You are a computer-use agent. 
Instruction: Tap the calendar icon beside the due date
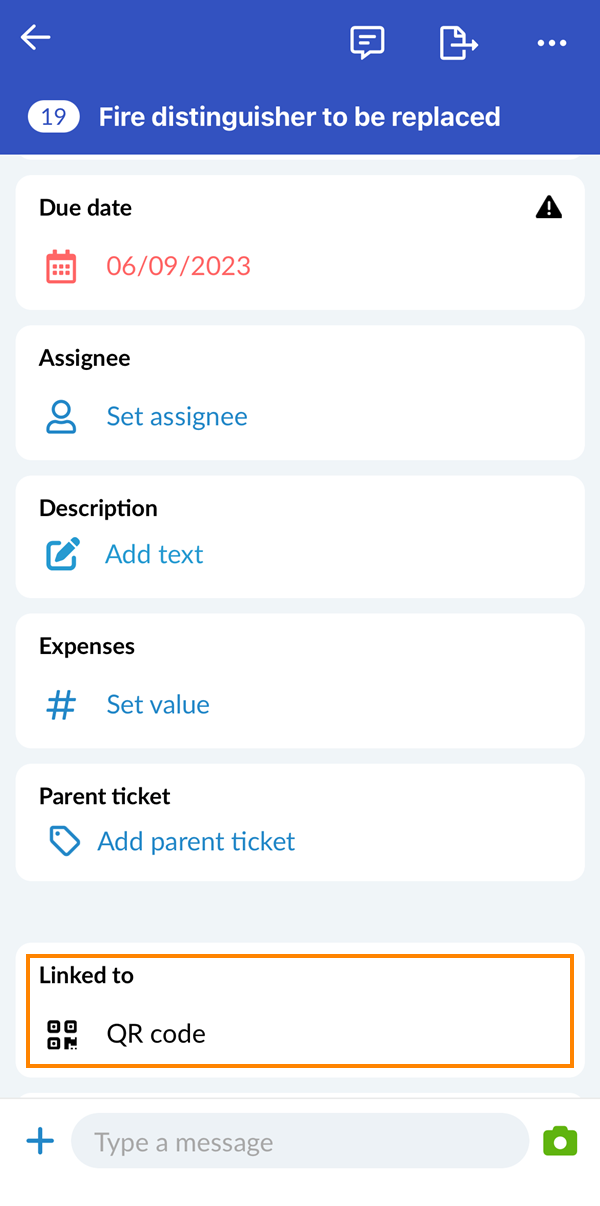click(x=60, y=266)
